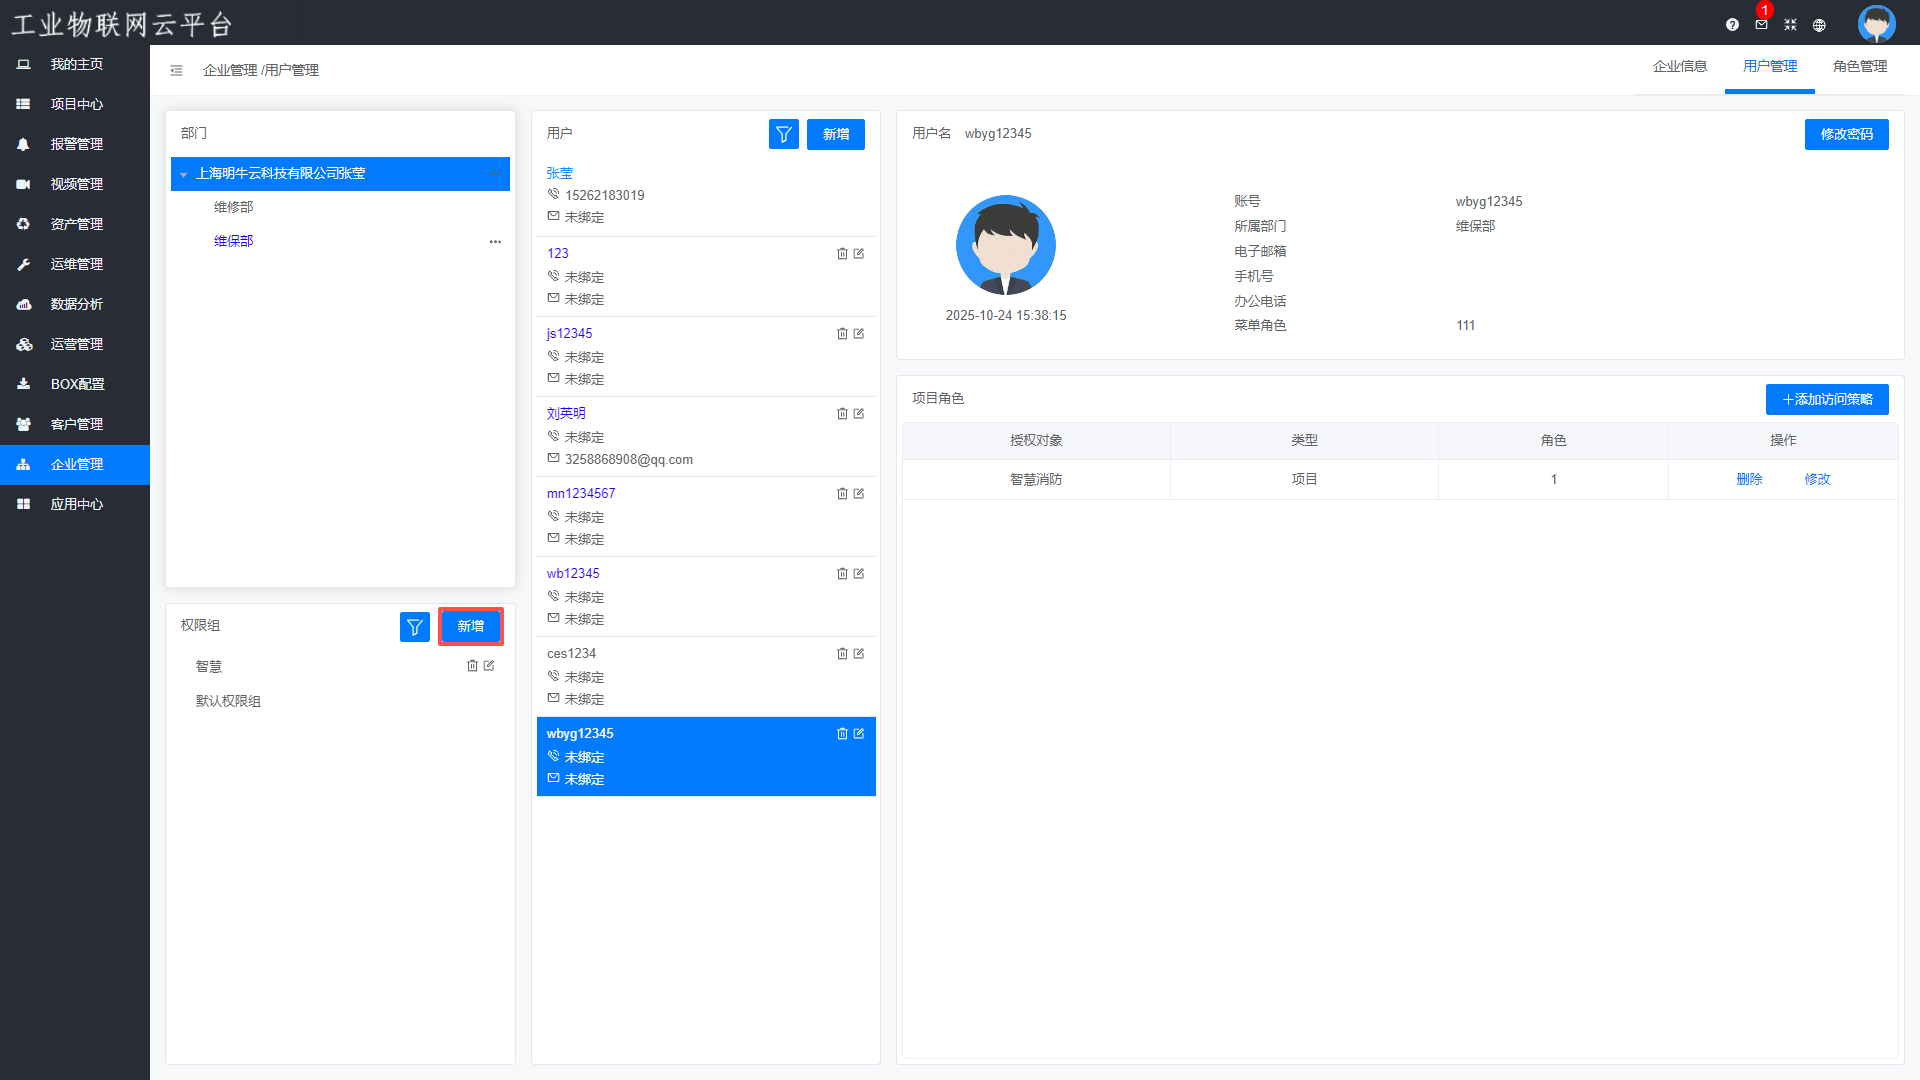This screenshot has width=1920, height=1080.
Task: Open the 维保部 more options menu
Action: (x=495, y=242)
